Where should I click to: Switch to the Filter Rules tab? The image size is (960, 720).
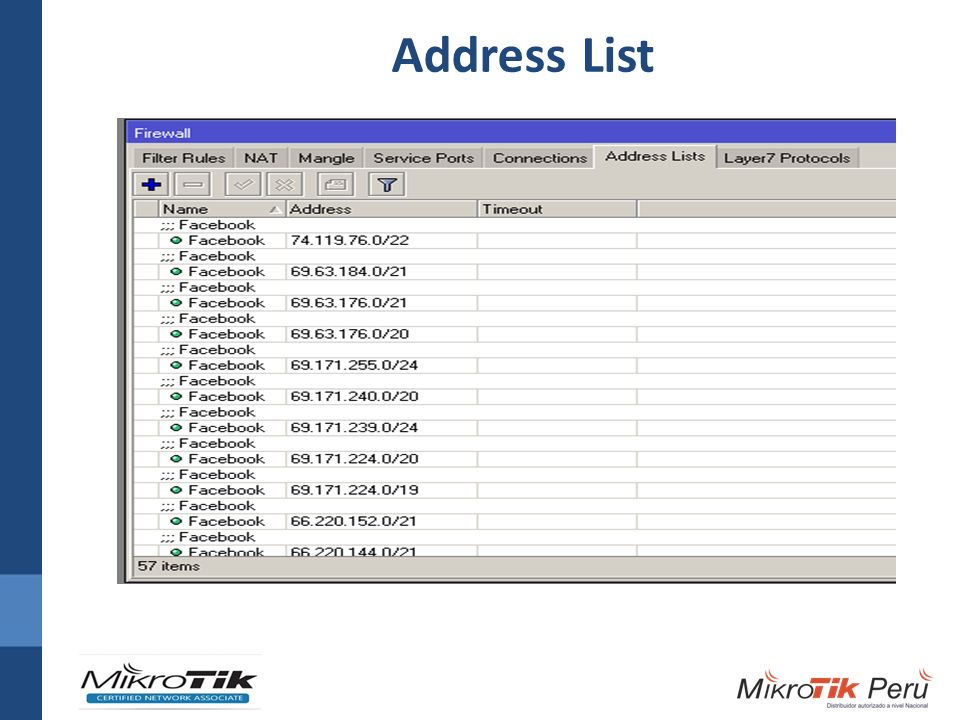tap(184, 158)
